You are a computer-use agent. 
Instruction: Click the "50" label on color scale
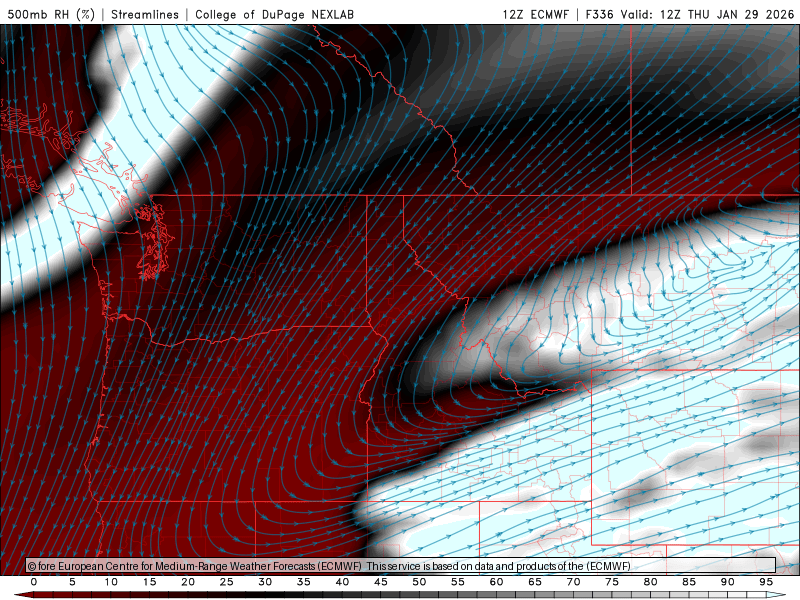pos(419,582)
